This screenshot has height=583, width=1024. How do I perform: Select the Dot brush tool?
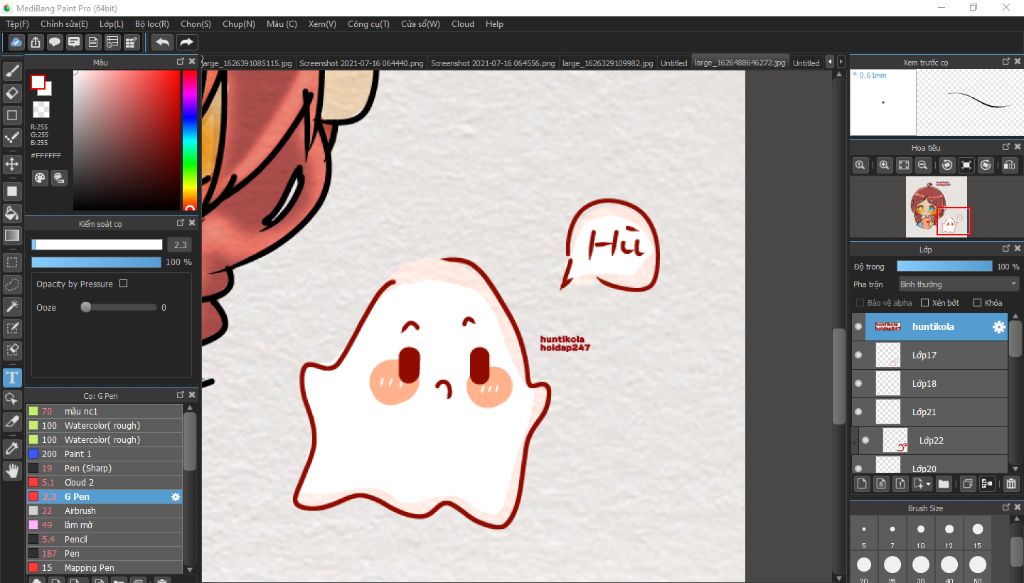point(12,137)
